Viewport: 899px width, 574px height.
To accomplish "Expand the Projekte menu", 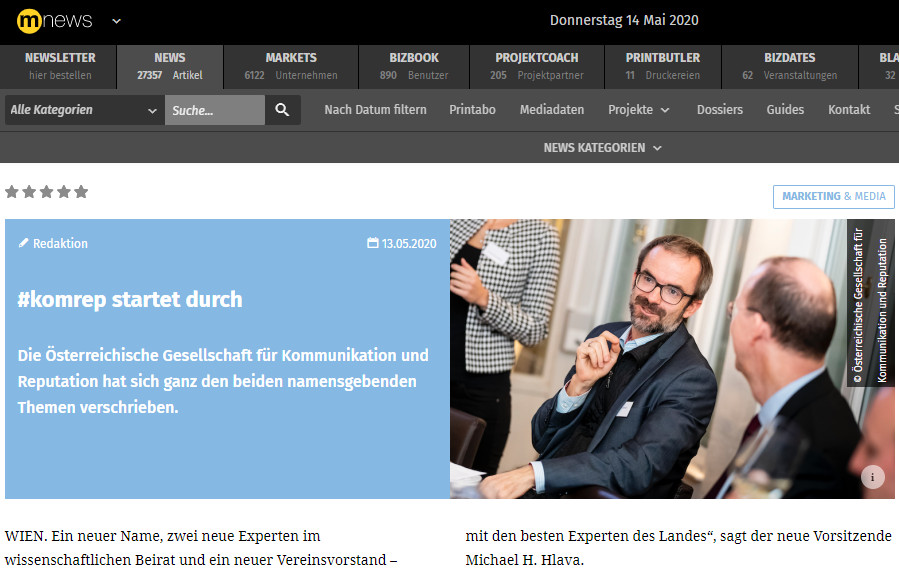I will pos(638,110).
